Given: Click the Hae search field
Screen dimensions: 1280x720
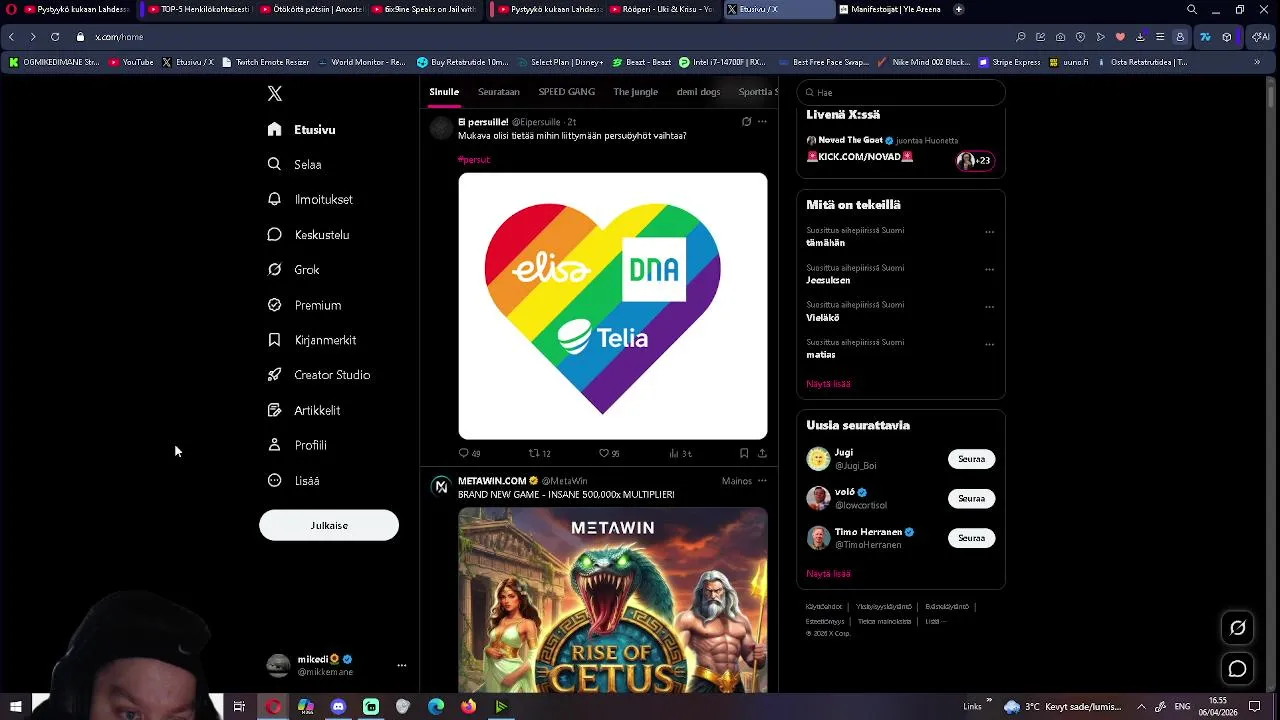Looking at the screenshot, I should tap(901, 92).
